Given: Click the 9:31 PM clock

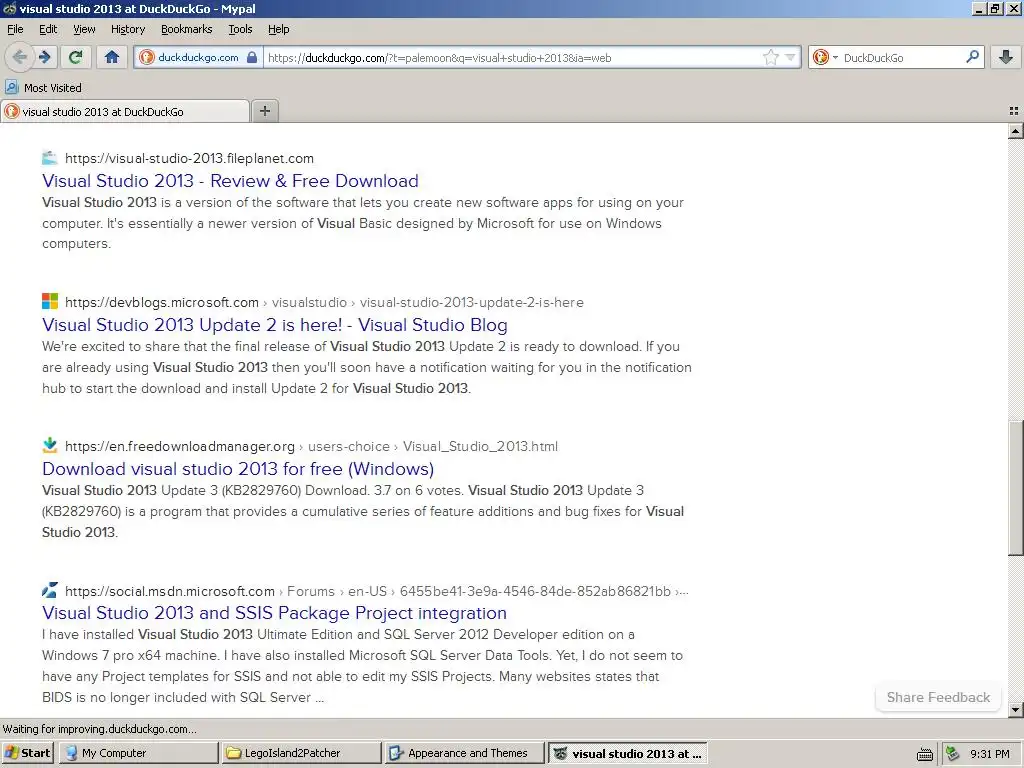Looking at the screenshot, I should pos(990,754).
